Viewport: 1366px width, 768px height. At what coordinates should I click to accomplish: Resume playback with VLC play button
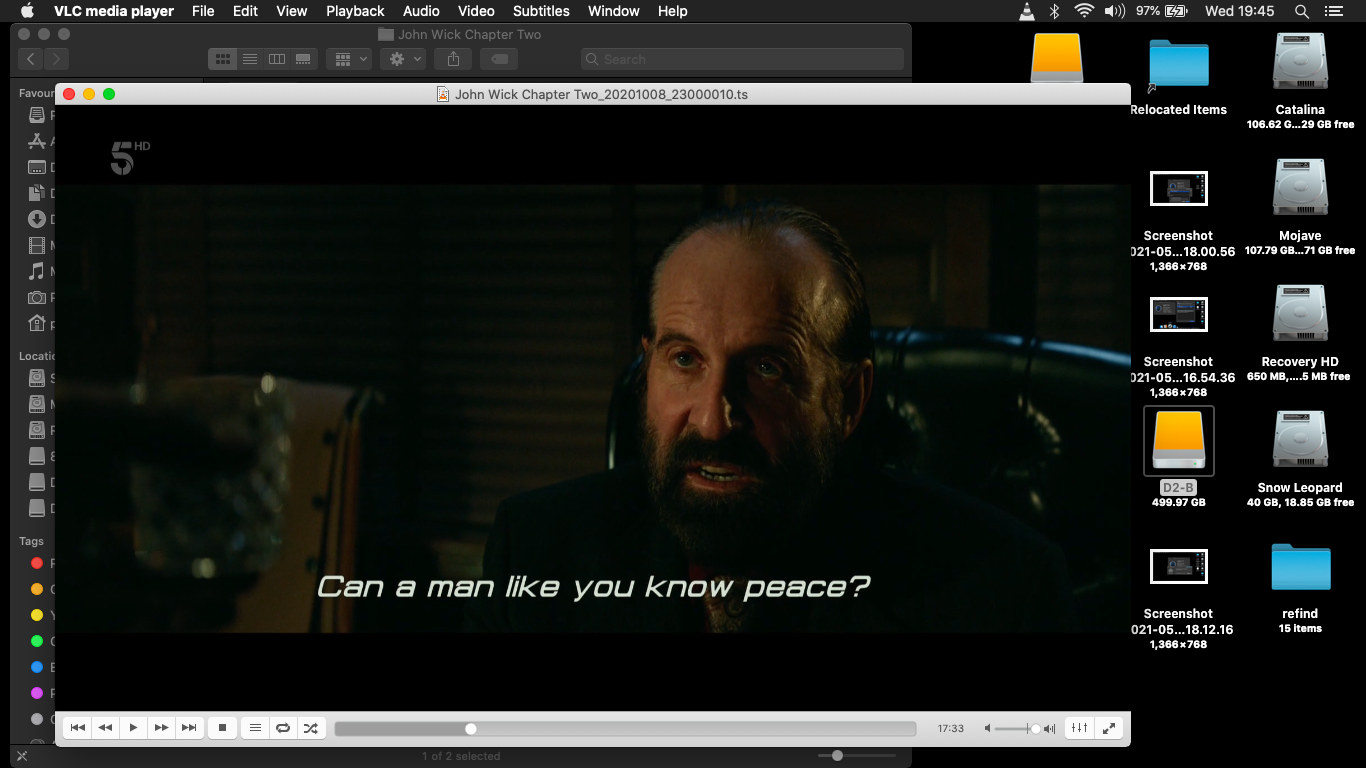pyautogui.click(x=133, y=728)
